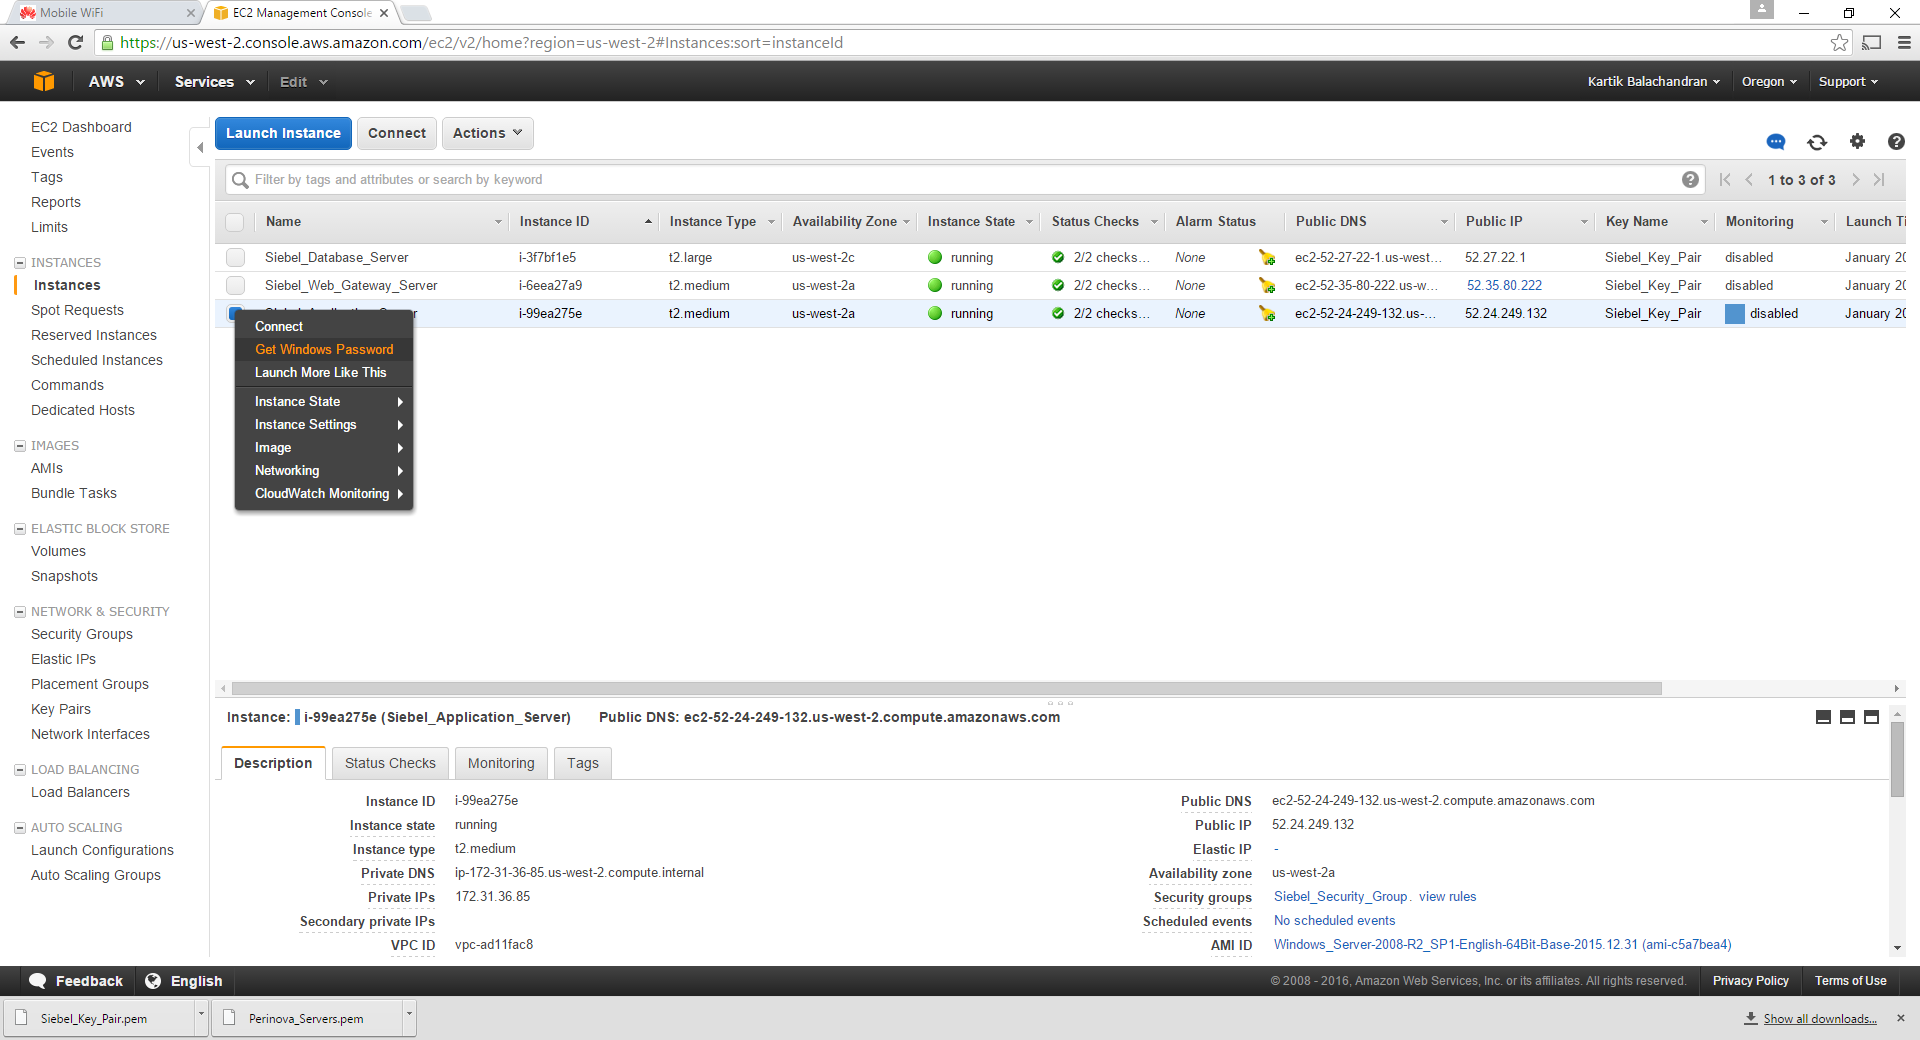Screen dimensions: 1920x1040
Task: Collapse the ELASTIC BLOCK STORE section
Action: (x=20, y=529)
